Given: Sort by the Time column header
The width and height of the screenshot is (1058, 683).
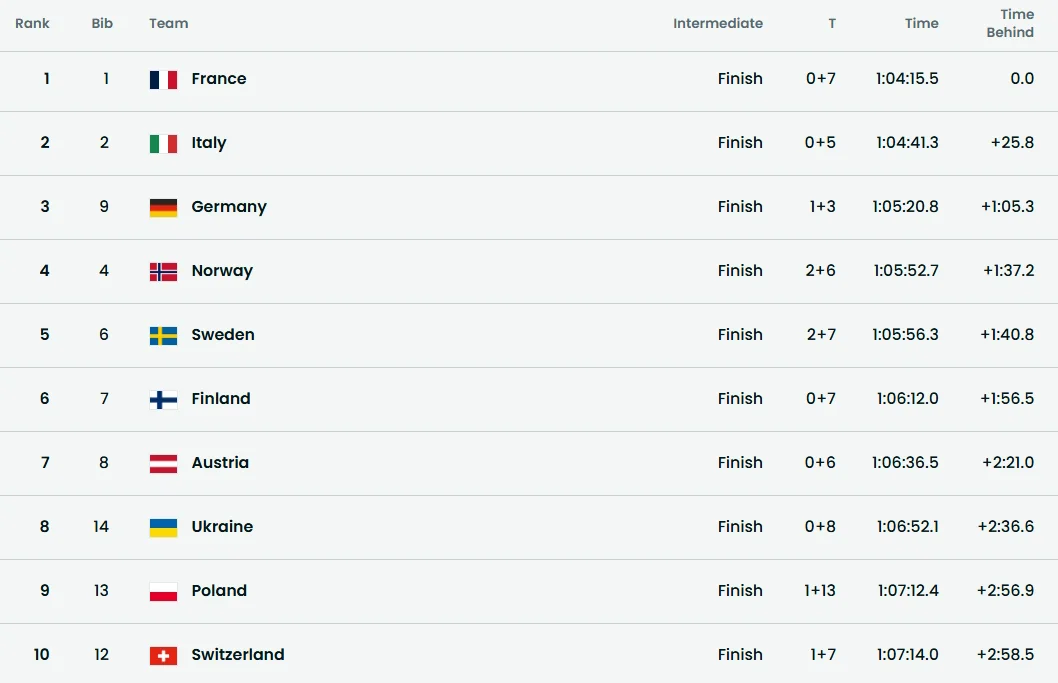Looking at the screenshot, I should click(x=921, y=23).
